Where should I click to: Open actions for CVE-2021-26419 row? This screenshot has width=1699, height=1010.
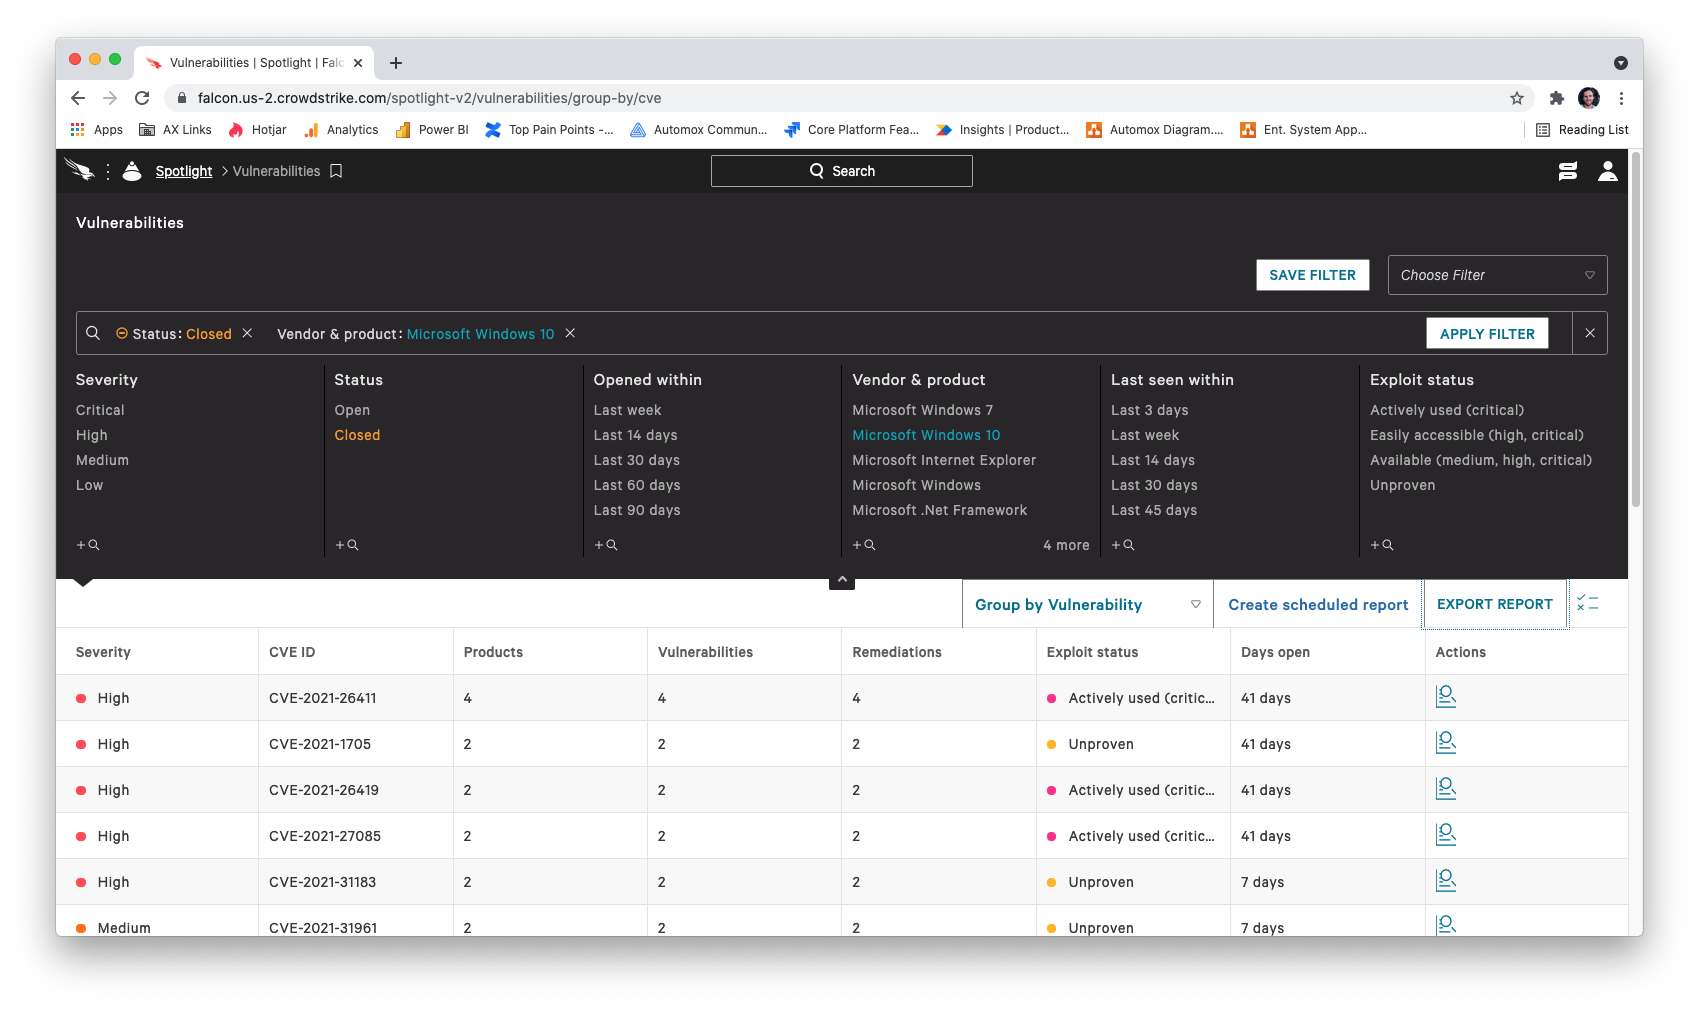(1446, 789)
